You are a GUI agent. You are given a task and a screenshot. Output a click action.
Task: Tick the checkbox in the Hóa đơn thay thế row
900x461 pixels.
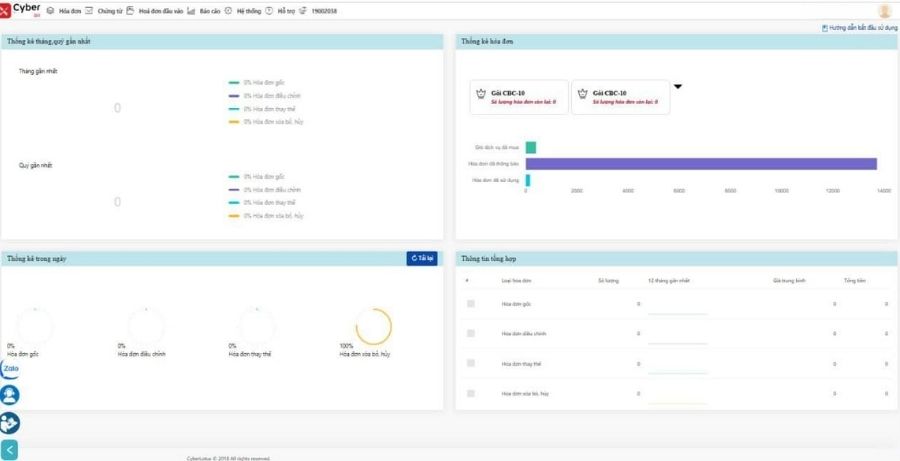coord(471,363)
